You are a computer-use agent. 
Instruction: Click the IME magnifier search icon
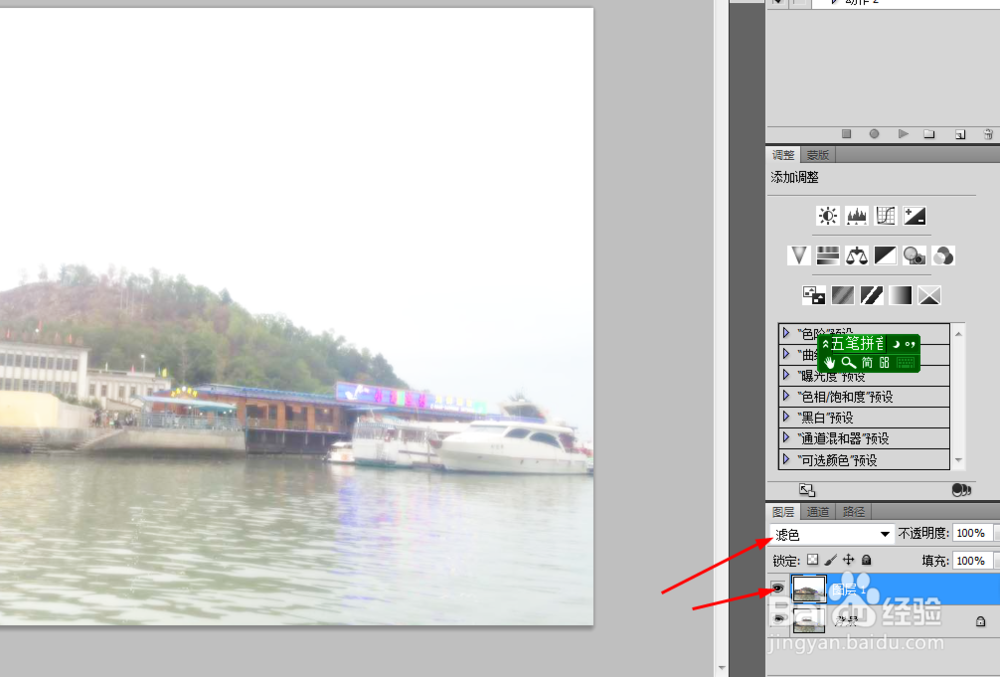coord(848,363)
